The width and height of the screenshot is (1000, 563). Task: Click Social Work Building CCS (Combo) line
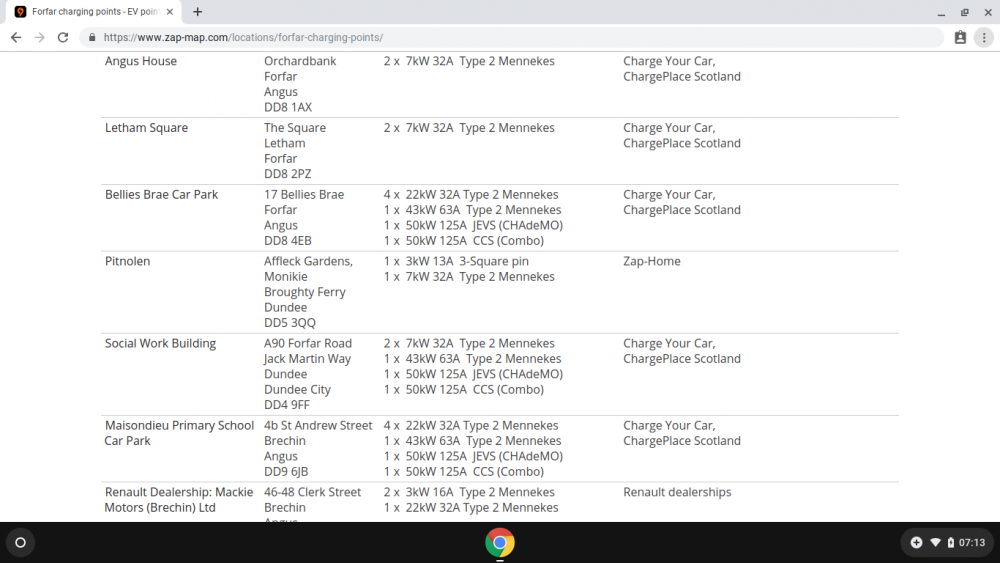coord(464,390)
